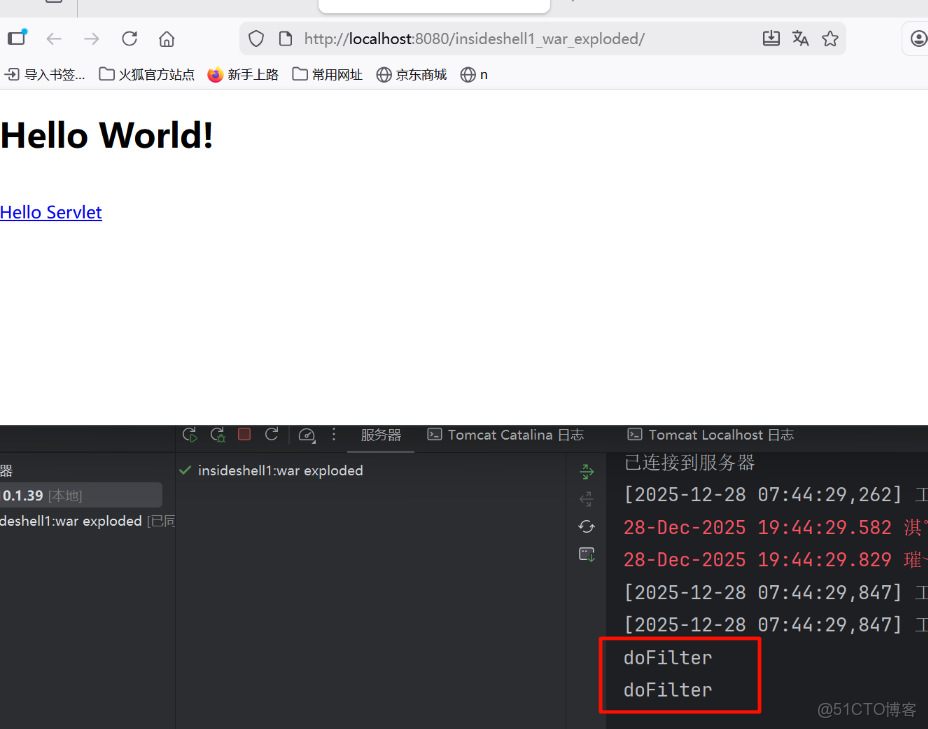Viewport: 928px width, 729px height.
Task: Click the scroll-to-end console icon
Action: click(x=587, y=554)
